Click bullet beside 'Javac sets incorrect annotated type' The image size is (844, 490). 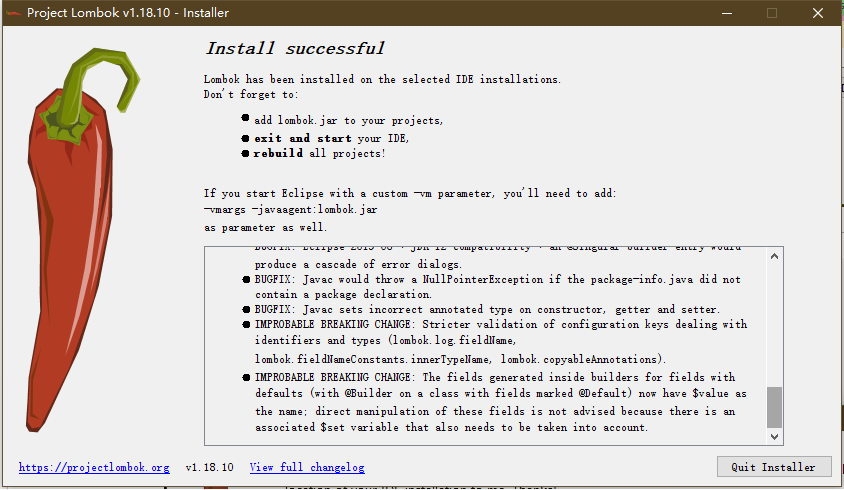click(x=247, y=310)
